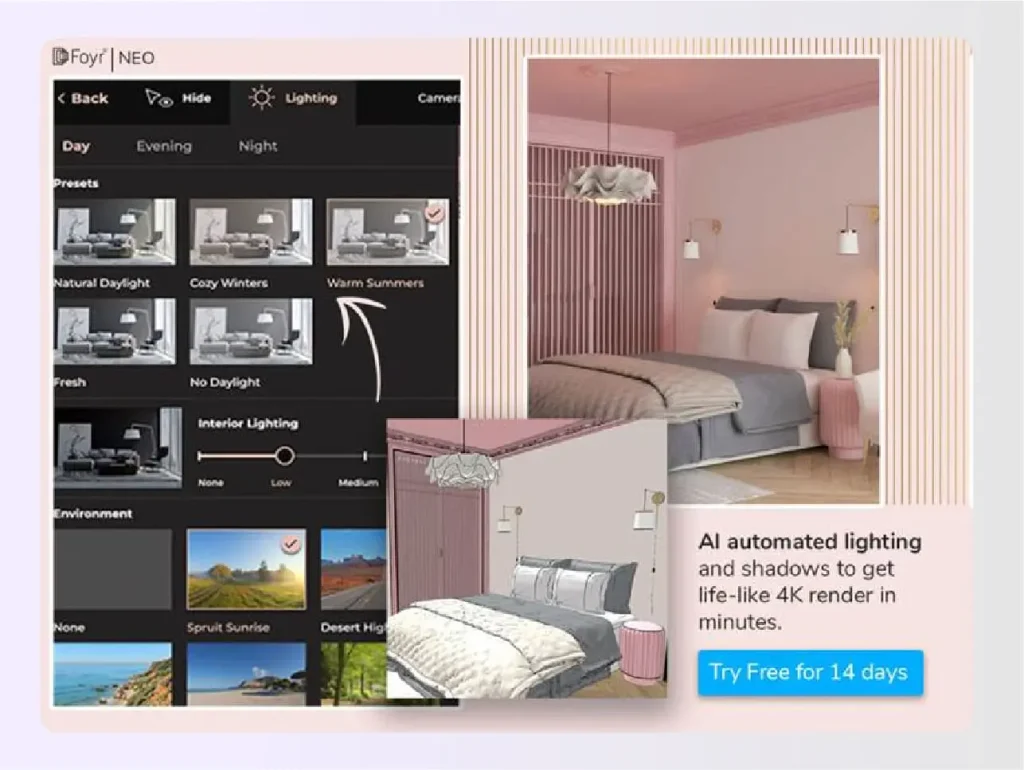
Task: Open the rendered pink bedroom image
Action: point(703,281)
